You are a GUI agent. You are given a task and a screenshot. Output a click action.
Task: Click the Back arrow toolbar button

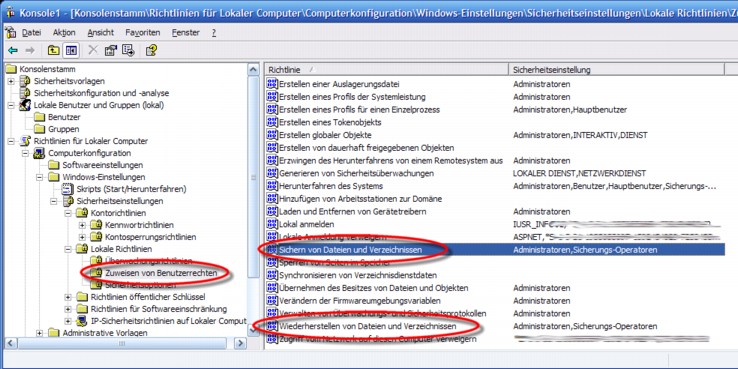[13, 50]
